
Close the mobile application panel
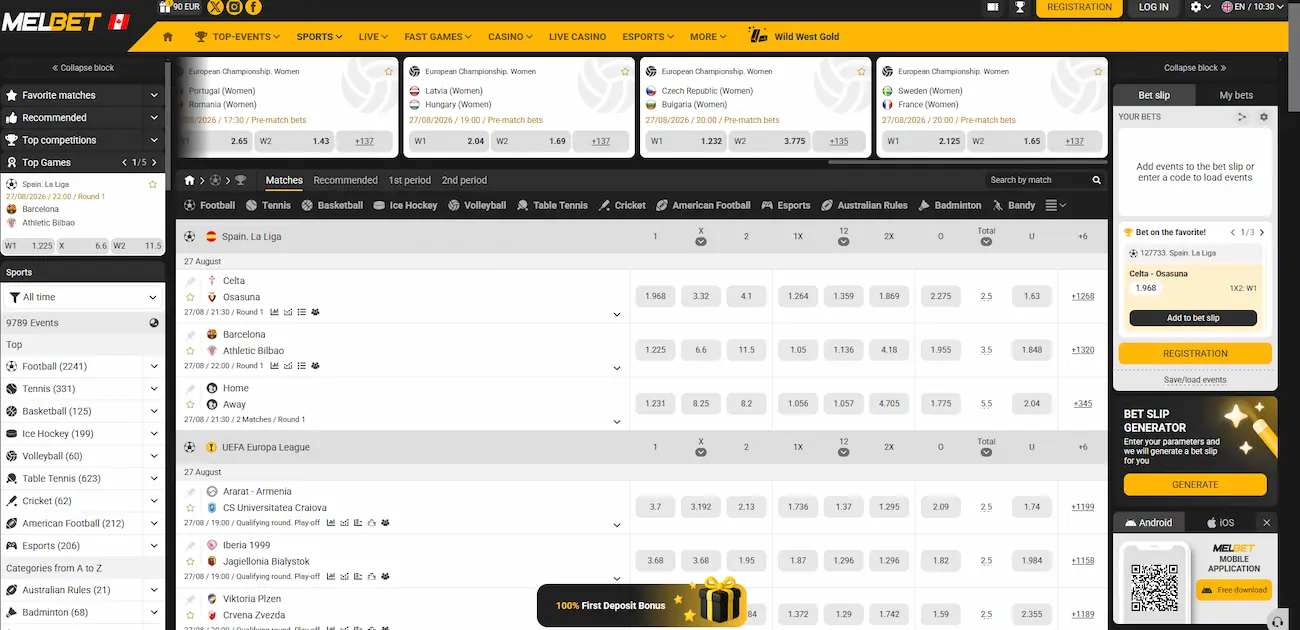coord(1266,523)
